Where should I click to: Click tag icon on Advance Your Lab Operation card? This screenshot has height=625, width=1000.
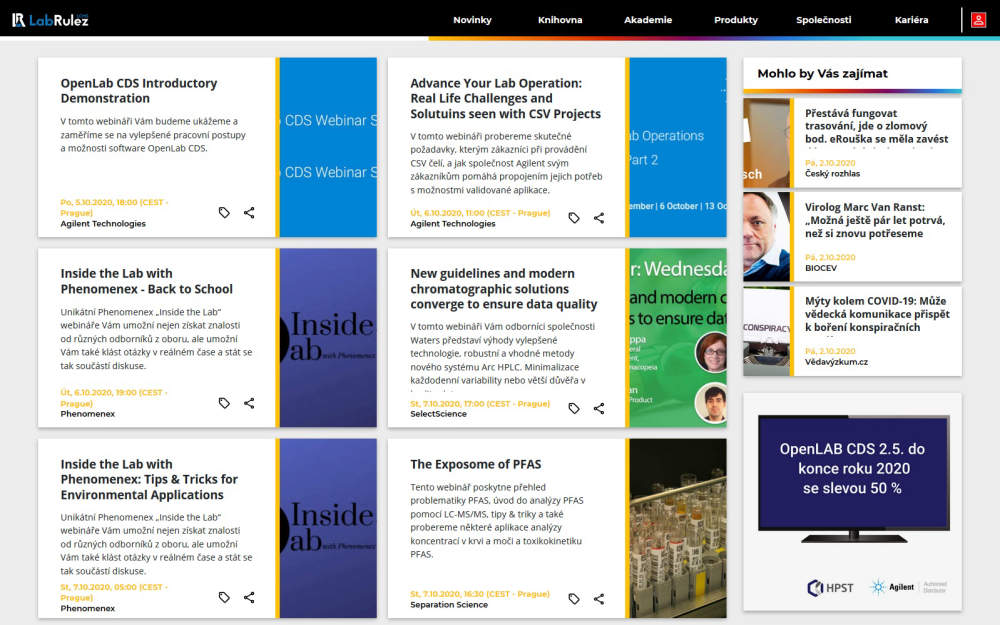point(574,218)
